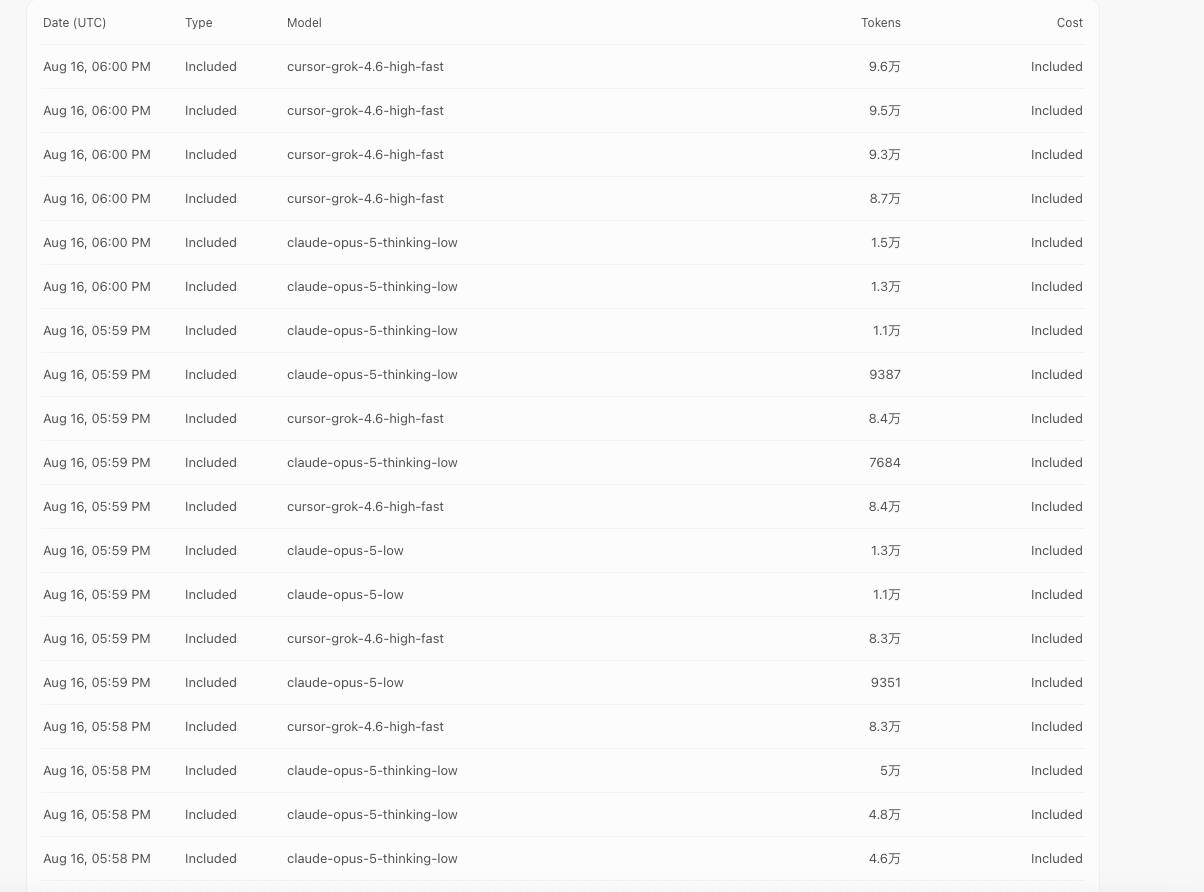Click the 7684 token count
The height and width of the screenshot is (892, 1204).
886,463
